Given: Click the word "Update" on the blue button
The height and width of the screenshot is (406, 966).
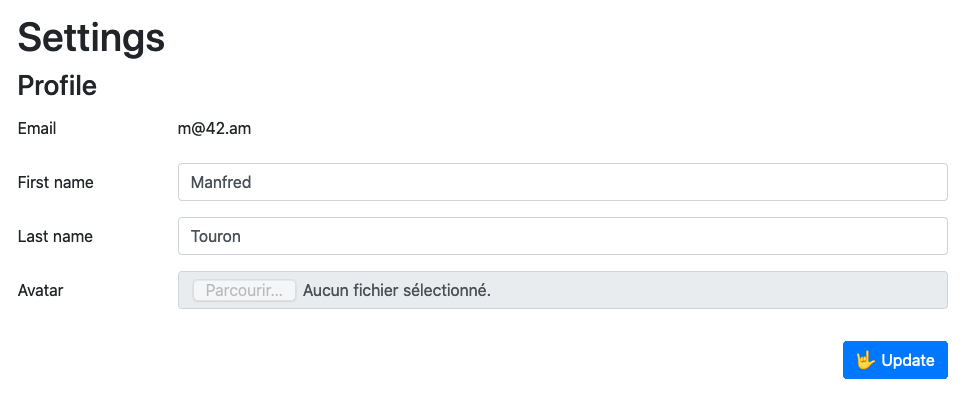Looking at the screenshot, I should 908,360.
